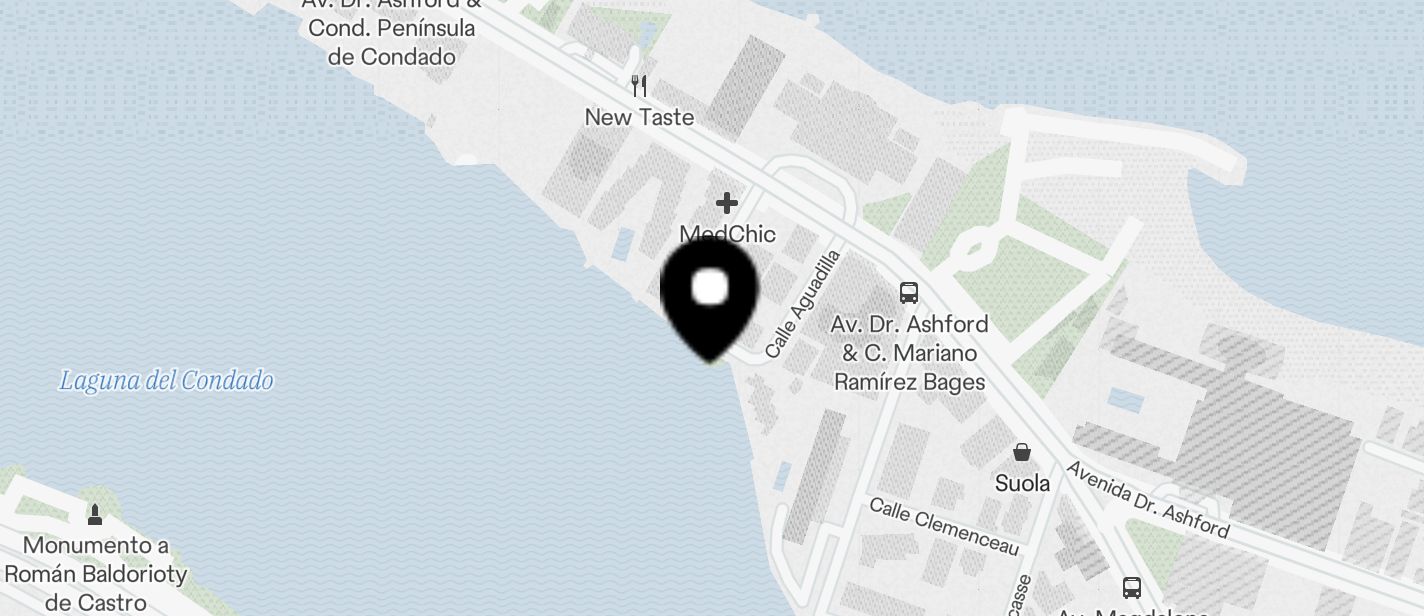Click the Suola store label
1424x616 pixels.
pos(1022,484)
